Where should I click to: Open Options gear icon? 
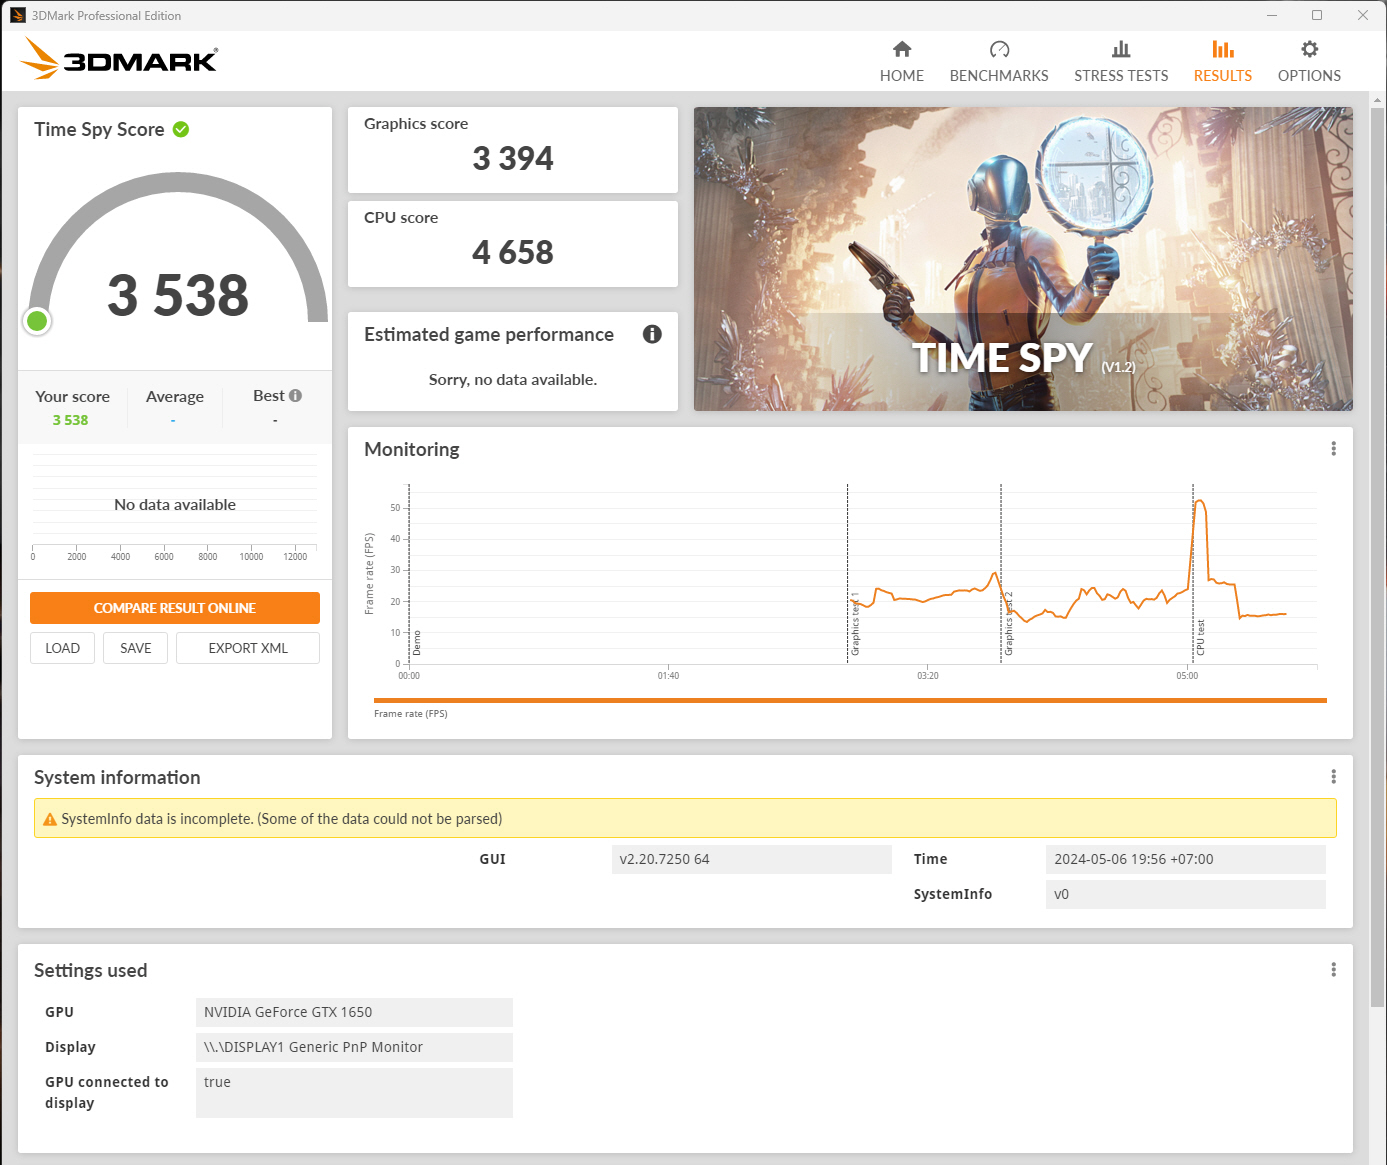click(1309, 49)
